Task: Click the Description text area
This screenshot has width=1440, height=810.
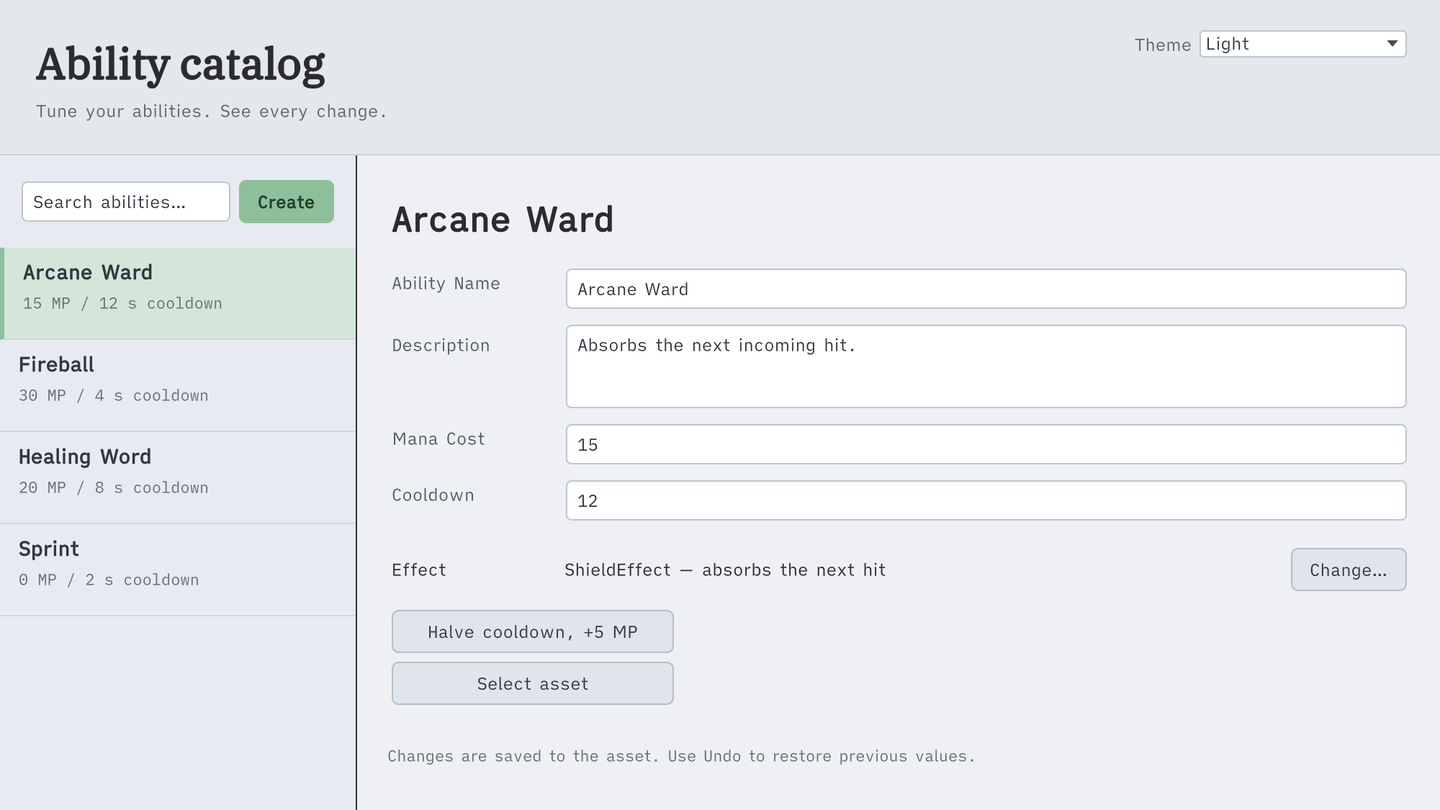Action: click(x=986, y=366)
